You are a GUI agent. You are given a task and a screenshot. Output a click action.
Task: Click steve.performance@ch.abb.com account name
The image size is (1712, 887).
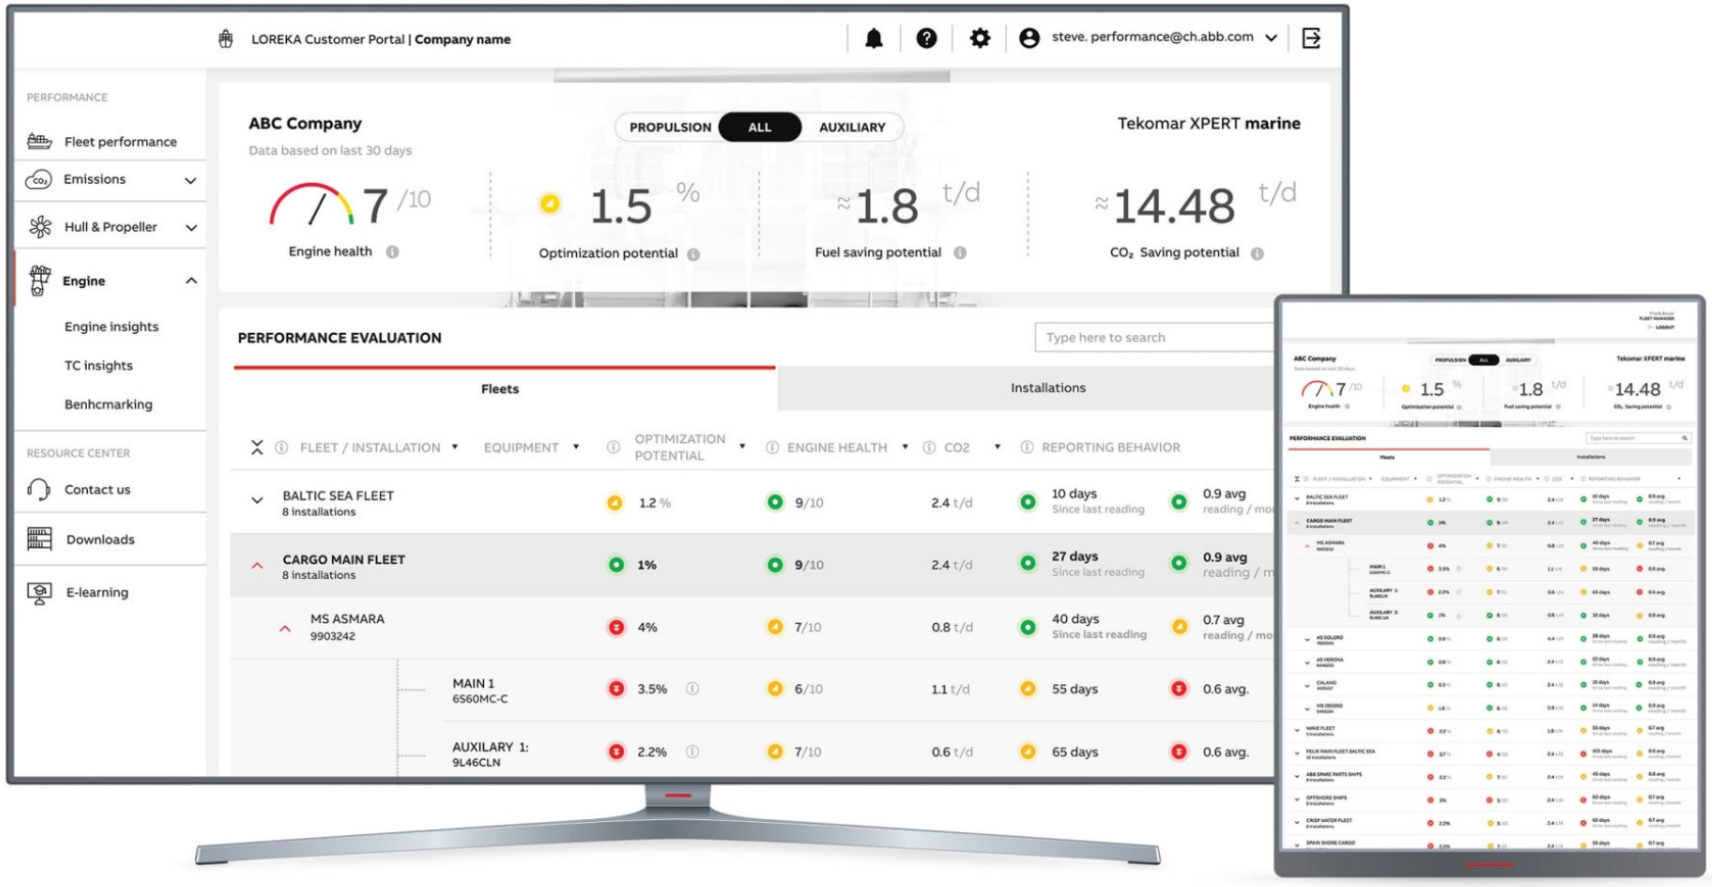point(1152,37)
